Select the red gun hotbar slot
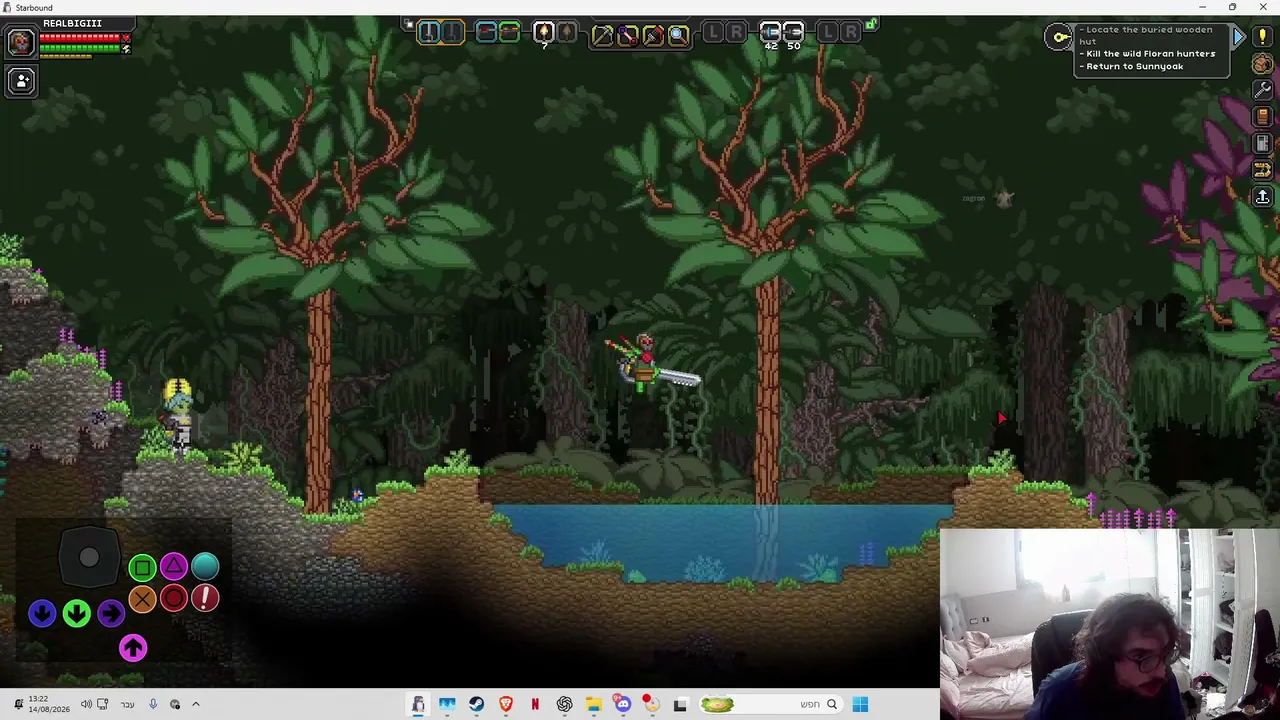The height and width of the screenshot is (720, 1280). pos(486,32)
